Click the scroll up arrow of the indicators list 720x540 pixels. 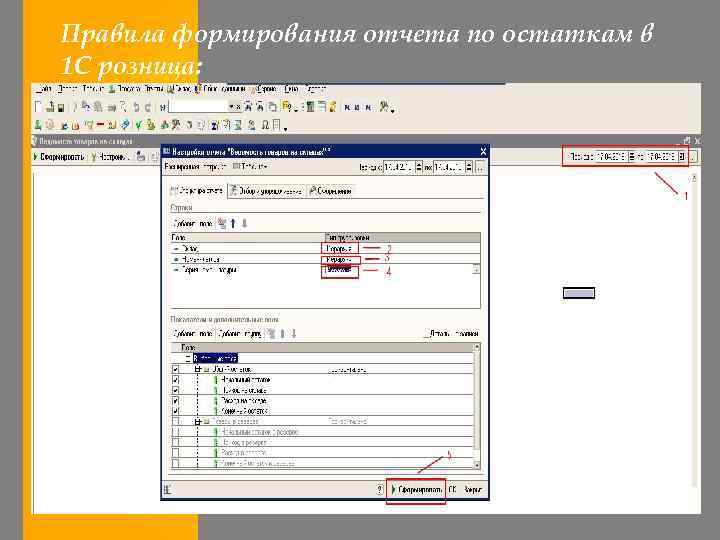477,347
